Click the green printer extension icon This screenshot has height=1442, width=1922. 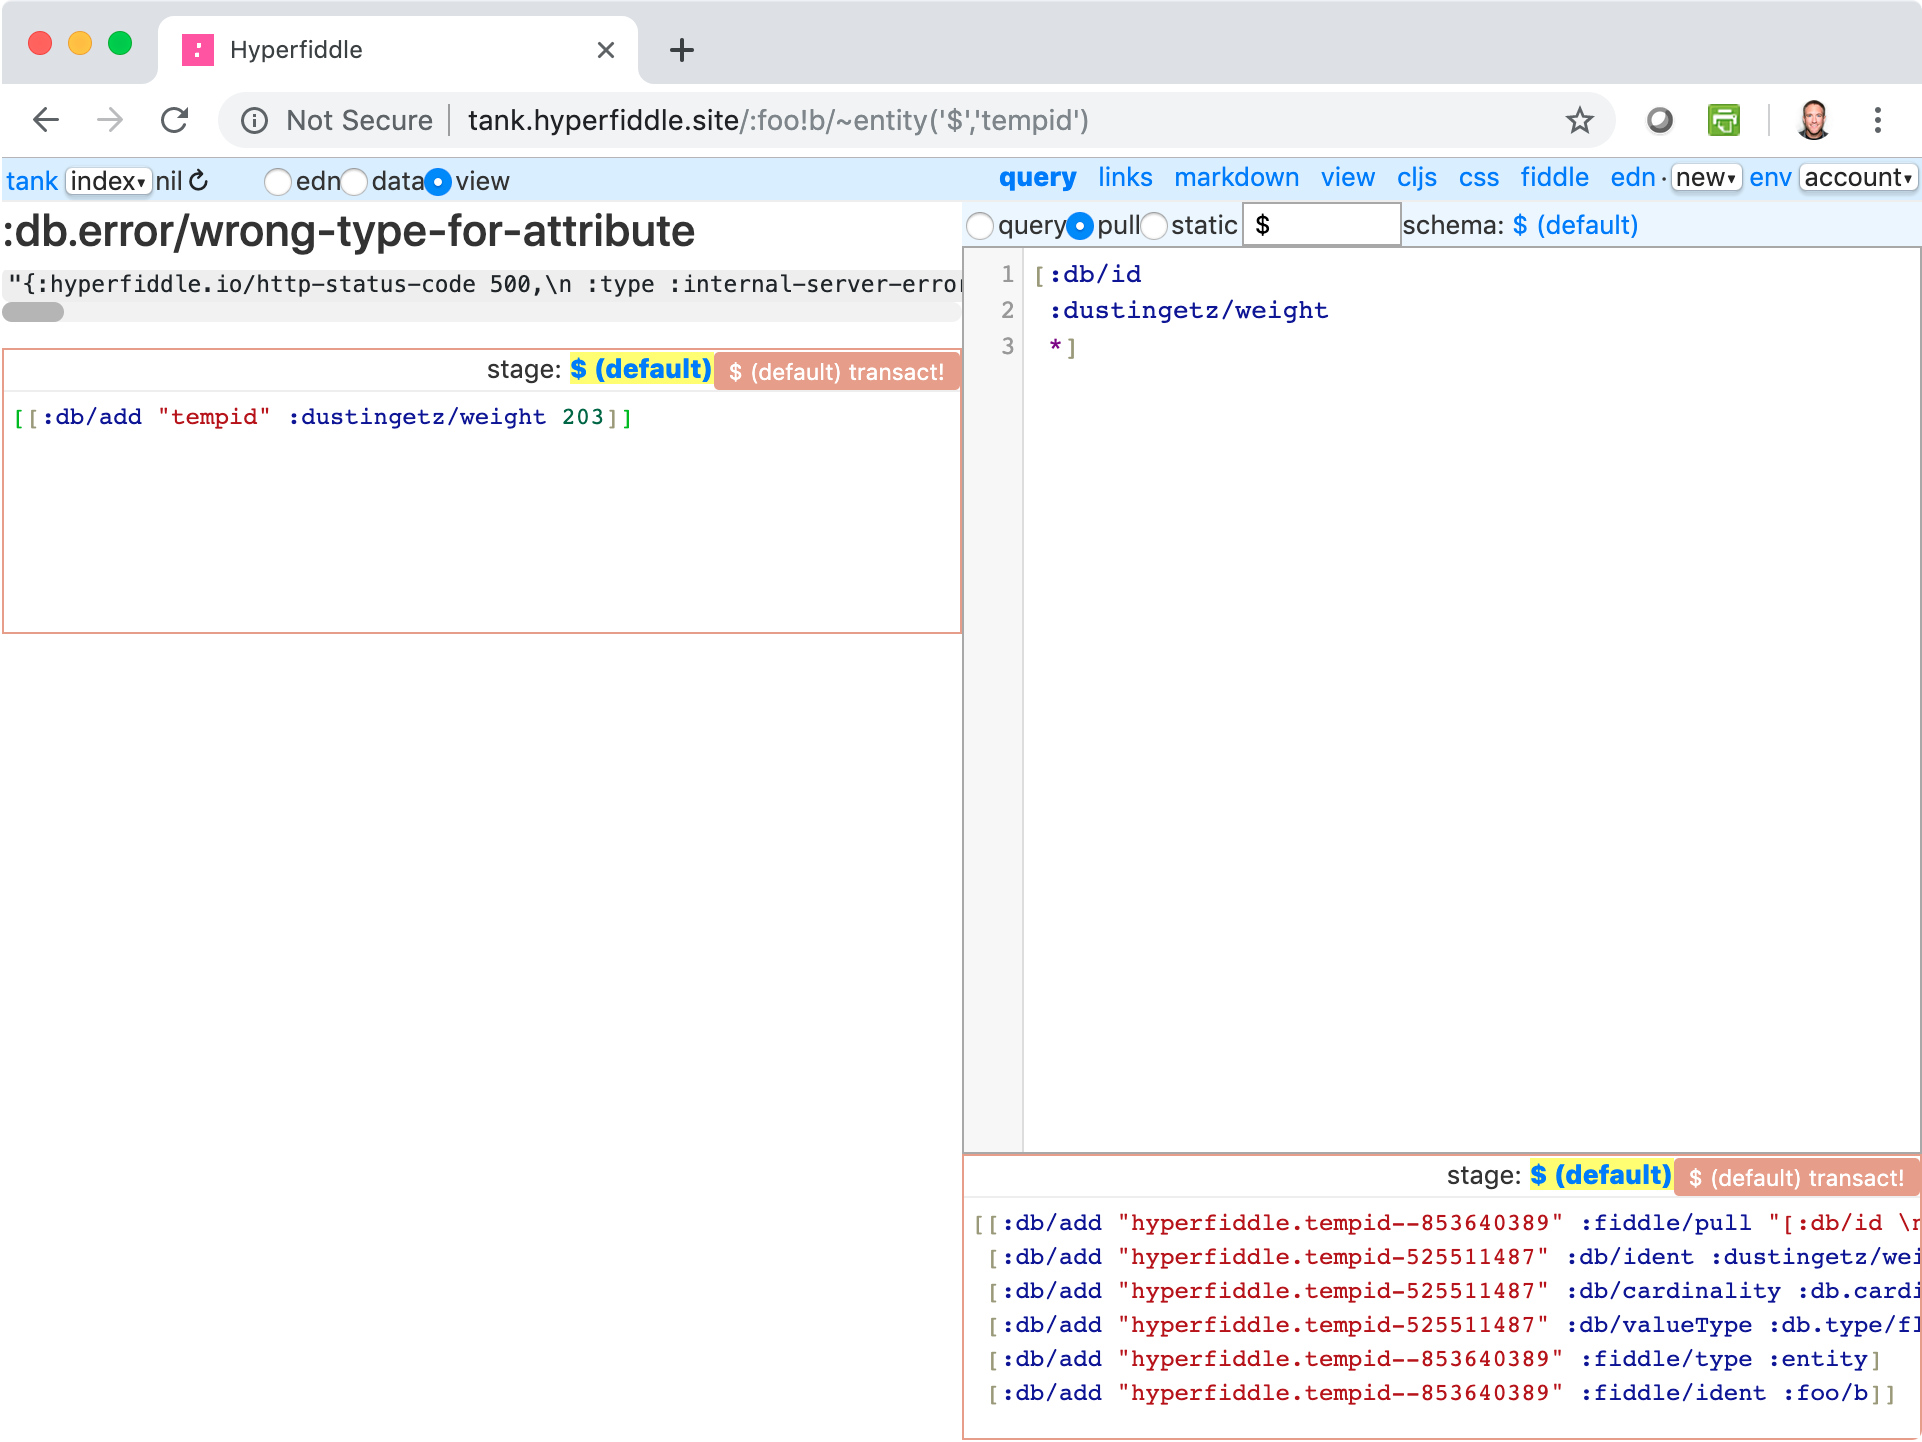click(x=1724, y=121)
